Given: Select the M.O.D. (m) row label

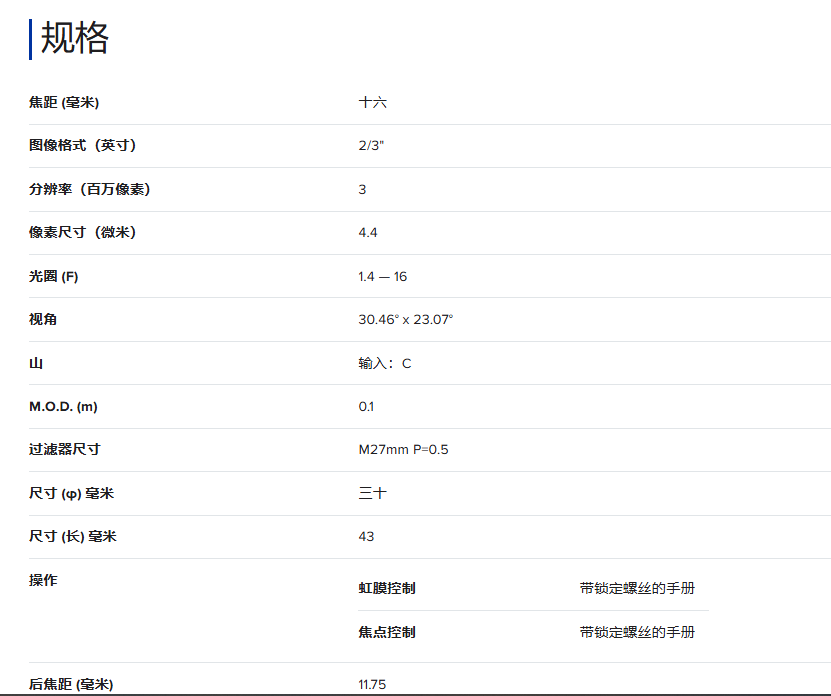Looking at the screenshot, I should coord(63,407).
